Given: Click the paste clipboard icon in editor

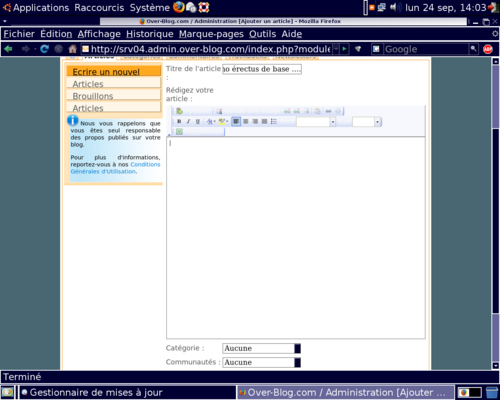Looking at the screenshot, I should click(x=317, y=111).
